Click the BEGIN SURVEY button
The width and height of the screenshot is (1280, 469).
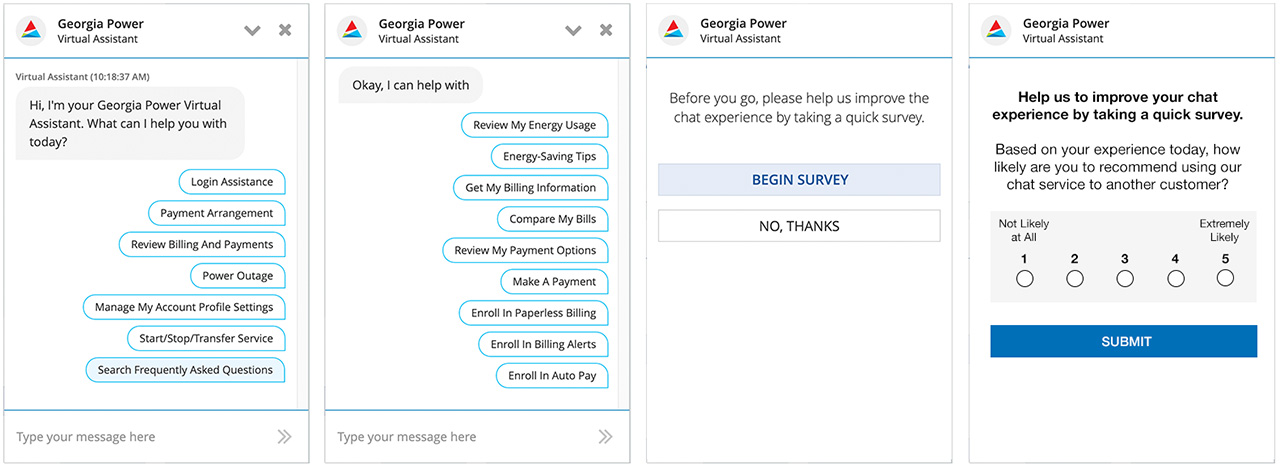(x=799, y=180)
